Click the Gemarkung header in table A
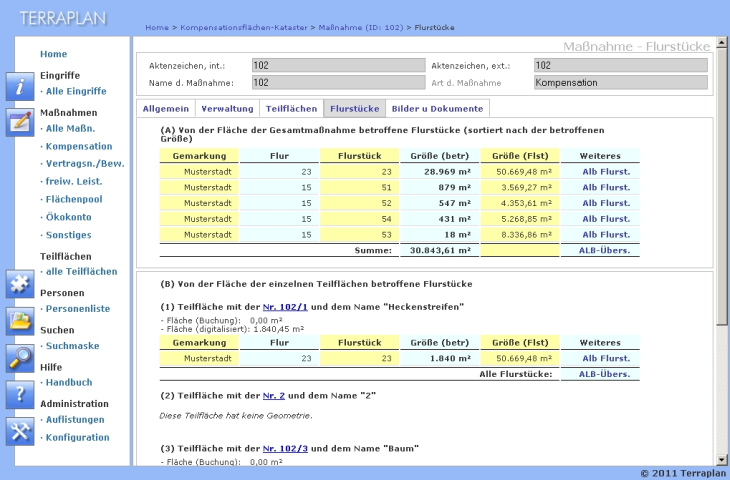 [x=199, y=156]
